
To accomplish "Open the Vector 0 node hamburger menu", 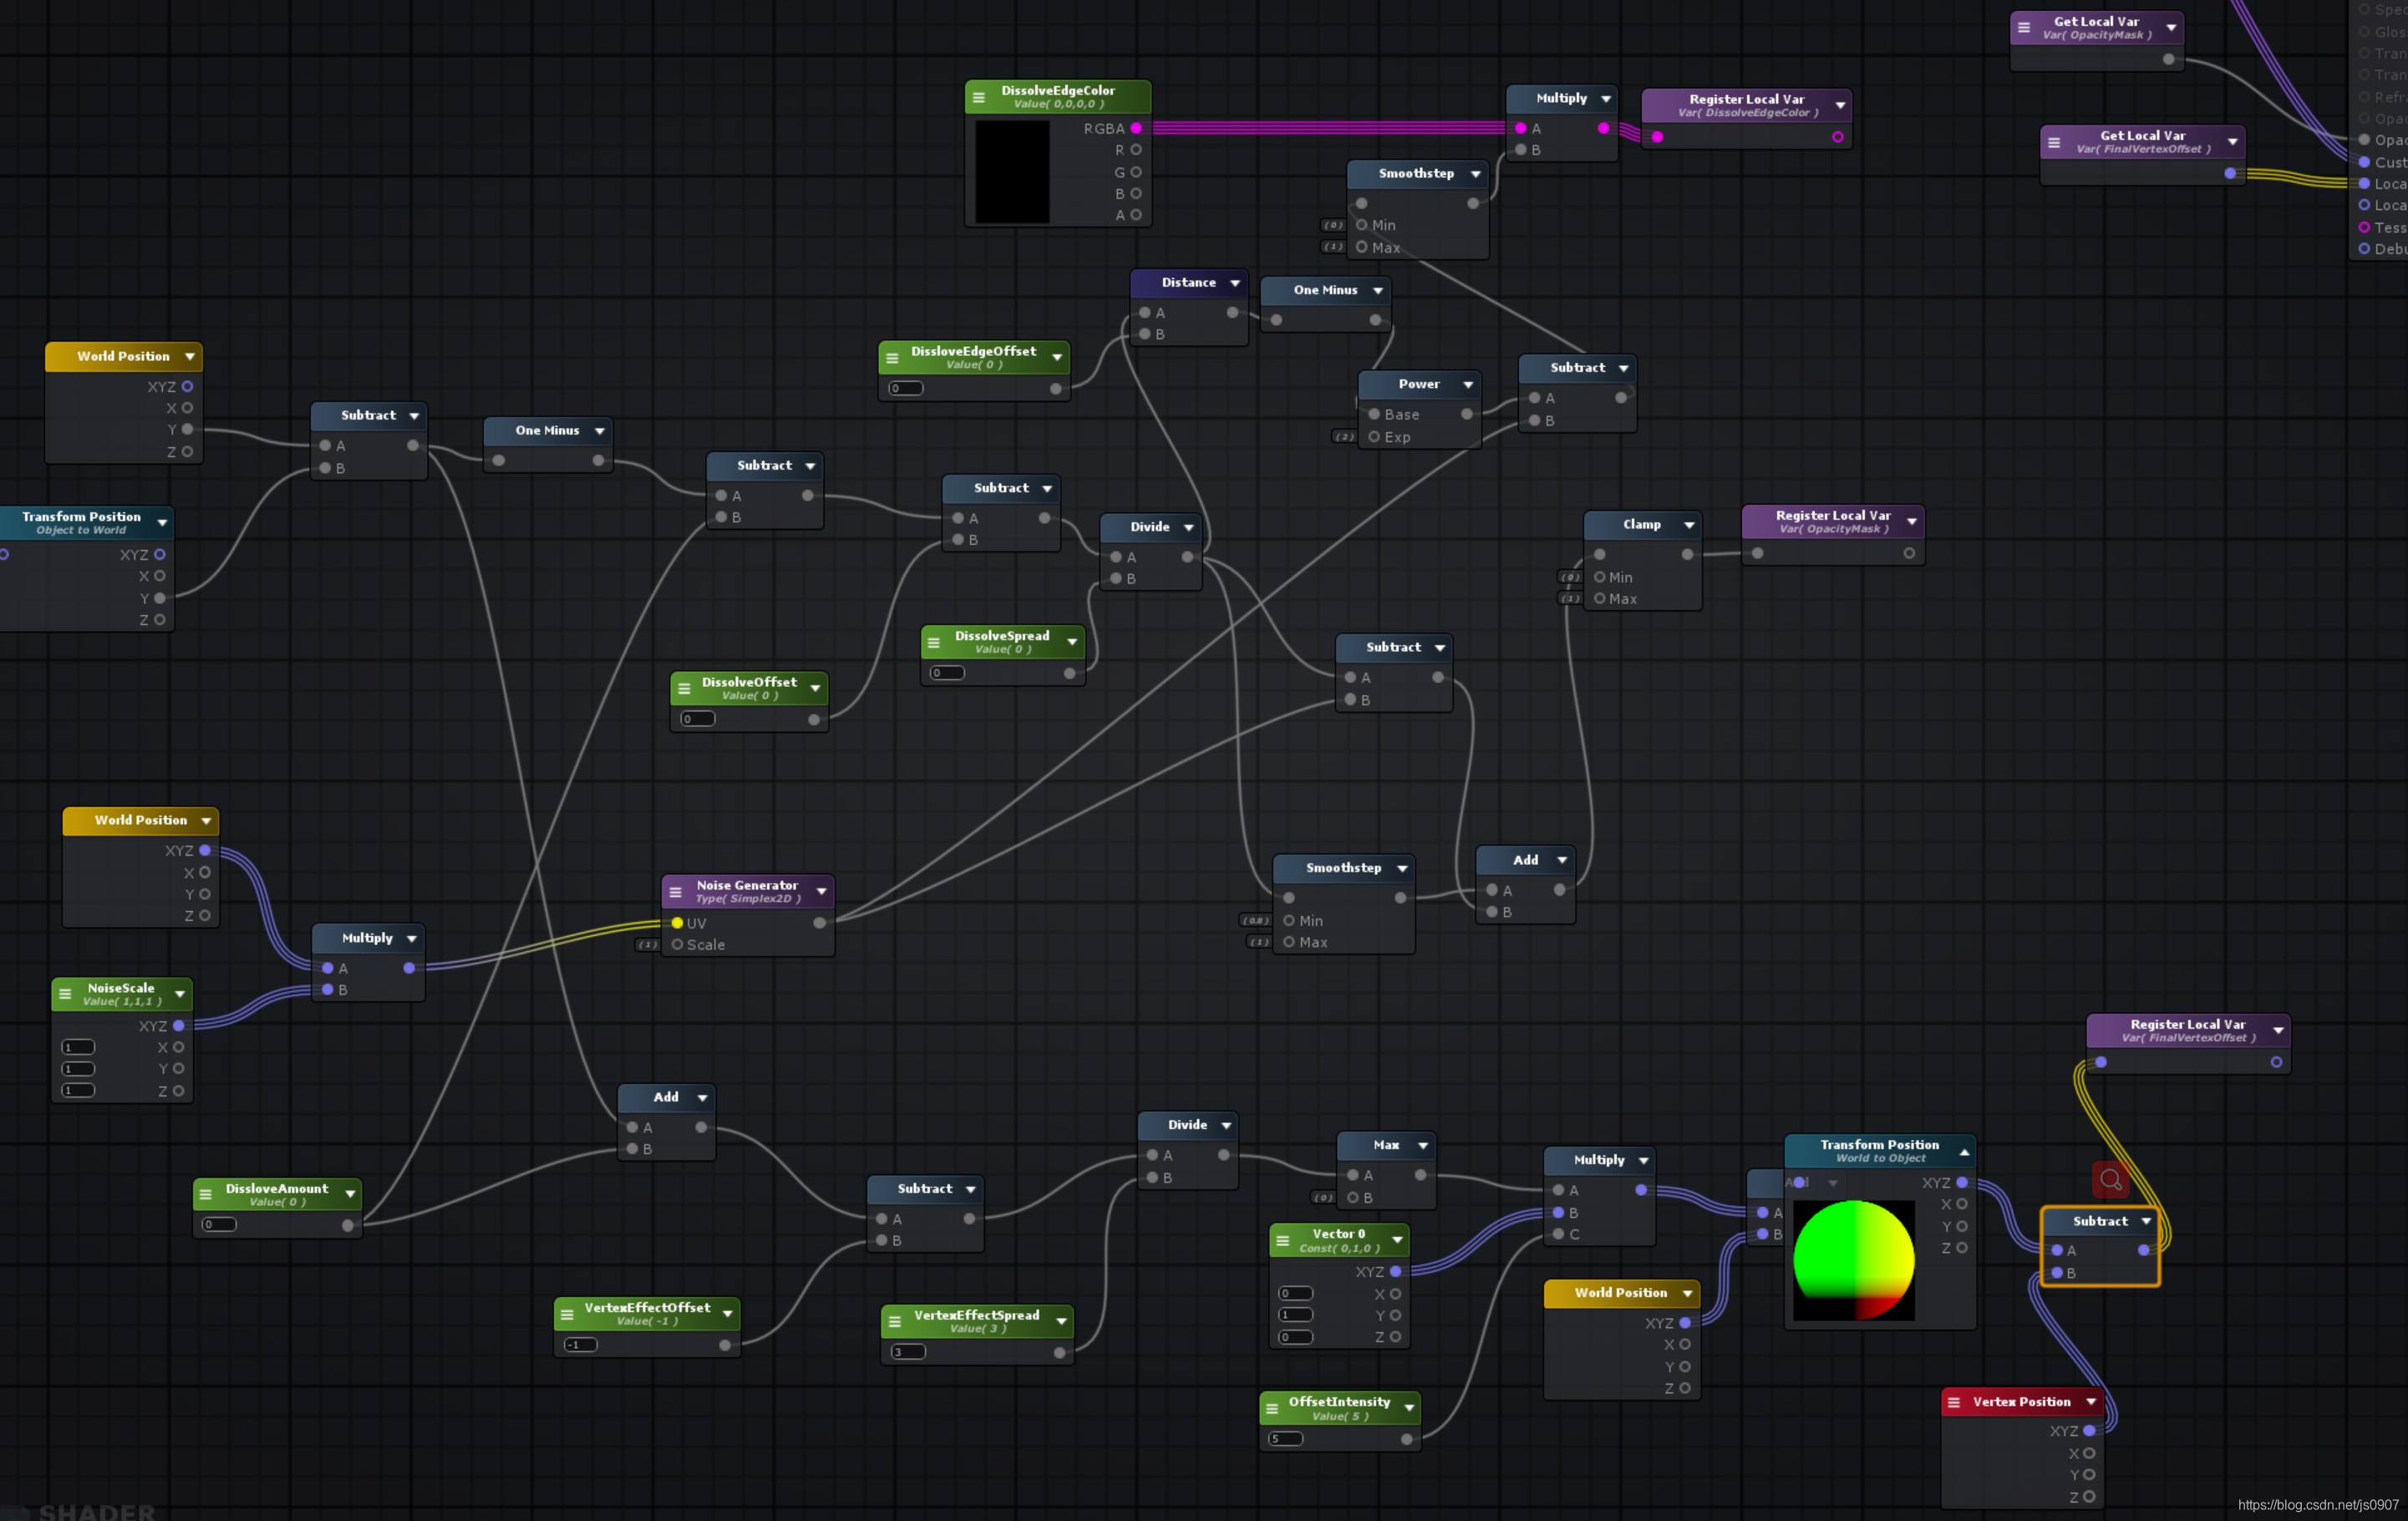I will (x=1283, y=1240).
